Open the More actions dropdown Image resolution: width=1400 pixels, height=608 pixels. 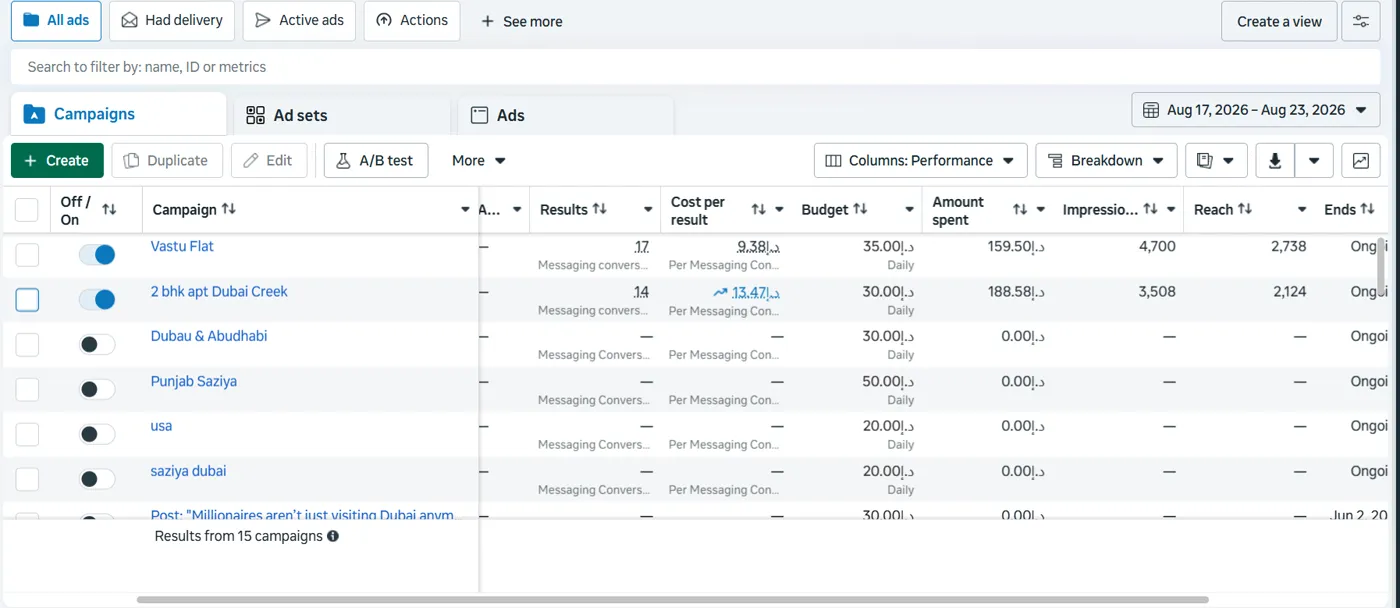pos(478,160)
